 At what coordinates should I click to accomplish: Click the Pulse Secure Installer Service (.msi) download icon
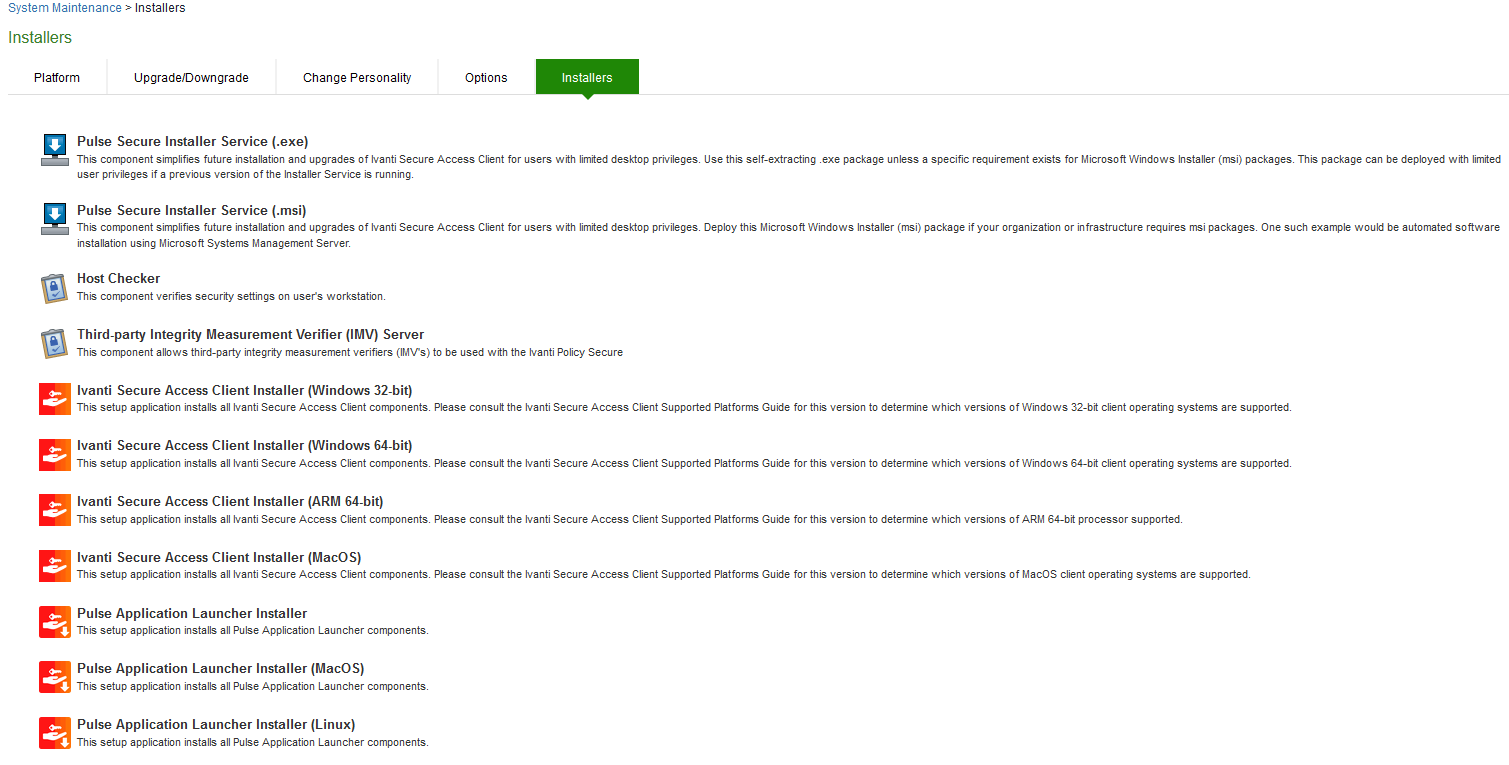(54, 219)
